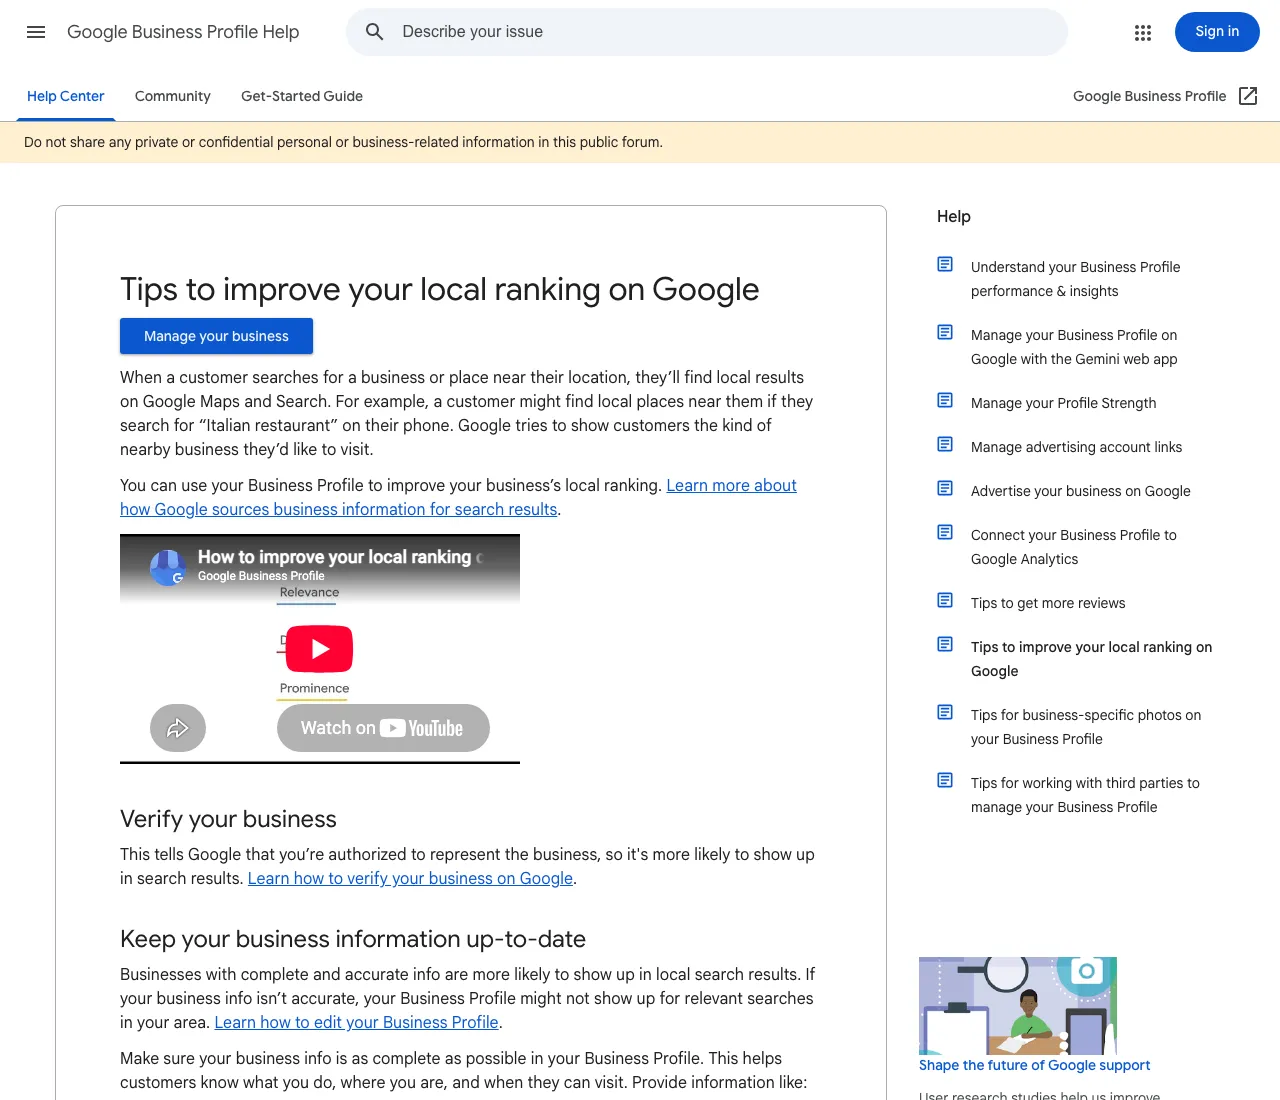Click article icon beside Connect to Google Analytics
This screenshot has height=1100, width=1280.
pos(945,532)
